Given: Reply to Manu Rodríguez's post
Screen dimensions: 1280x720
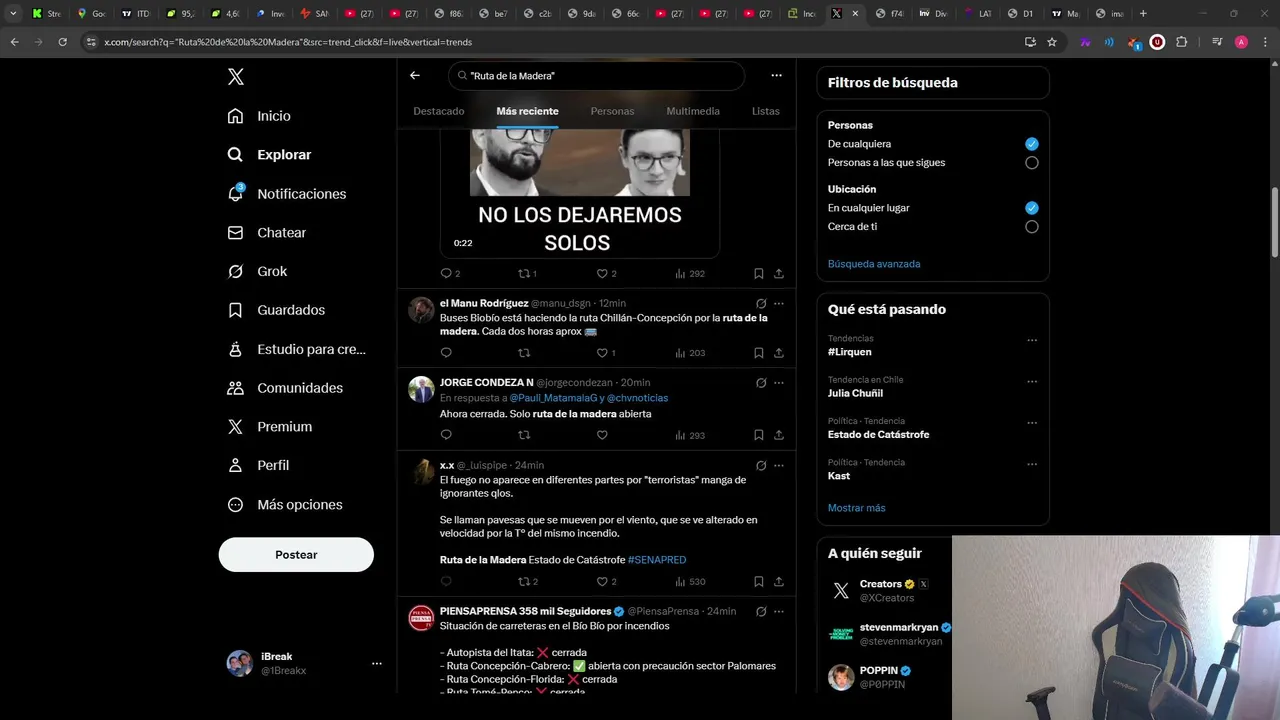Looking at the screenshot, I should click(446, 353).
